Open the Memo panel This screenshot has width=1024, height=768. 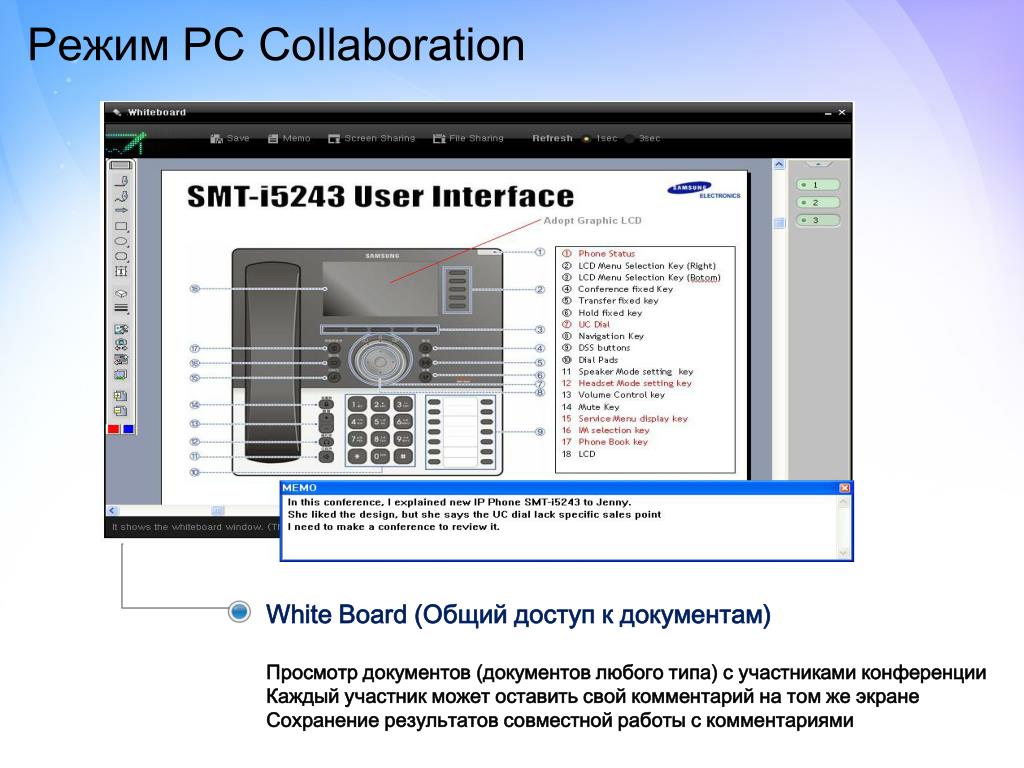click(x=289, y=138)
